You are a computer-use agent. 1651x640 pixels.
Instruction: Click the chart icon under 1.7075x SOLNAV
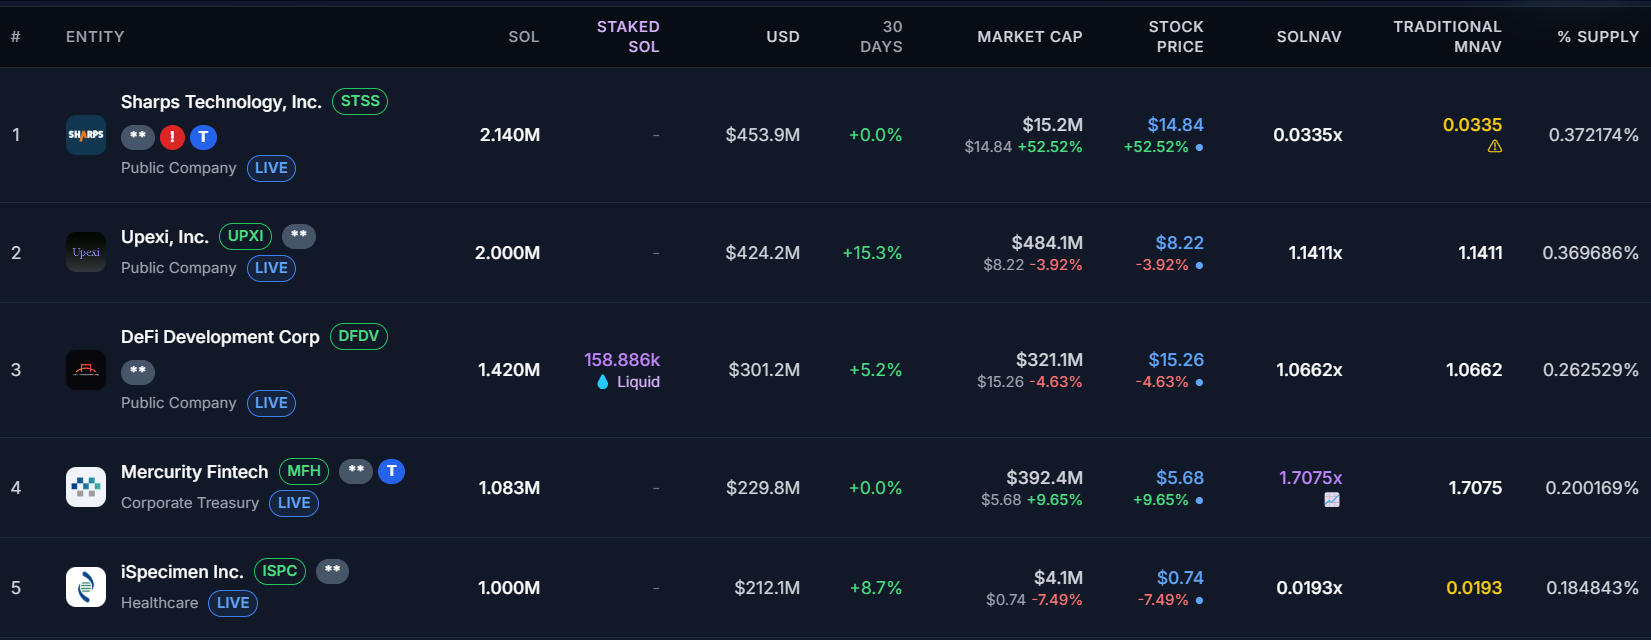(x=1332, y=500)
